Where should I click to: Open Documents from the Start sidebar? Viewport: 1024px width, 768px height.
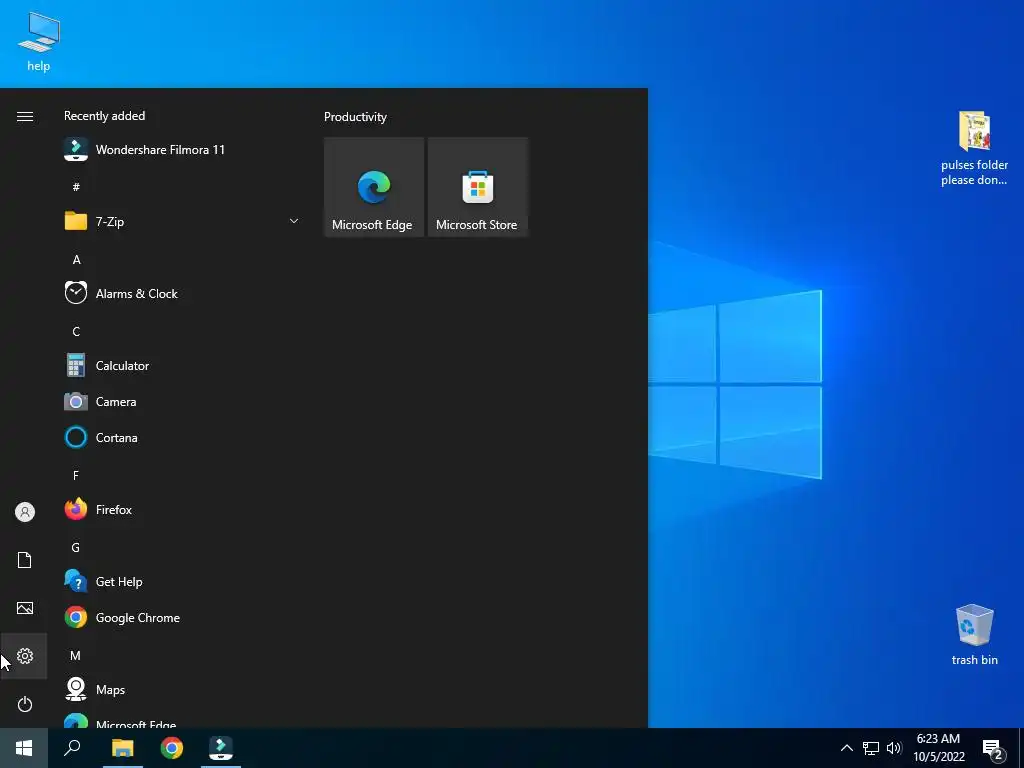tap(25, 560)
